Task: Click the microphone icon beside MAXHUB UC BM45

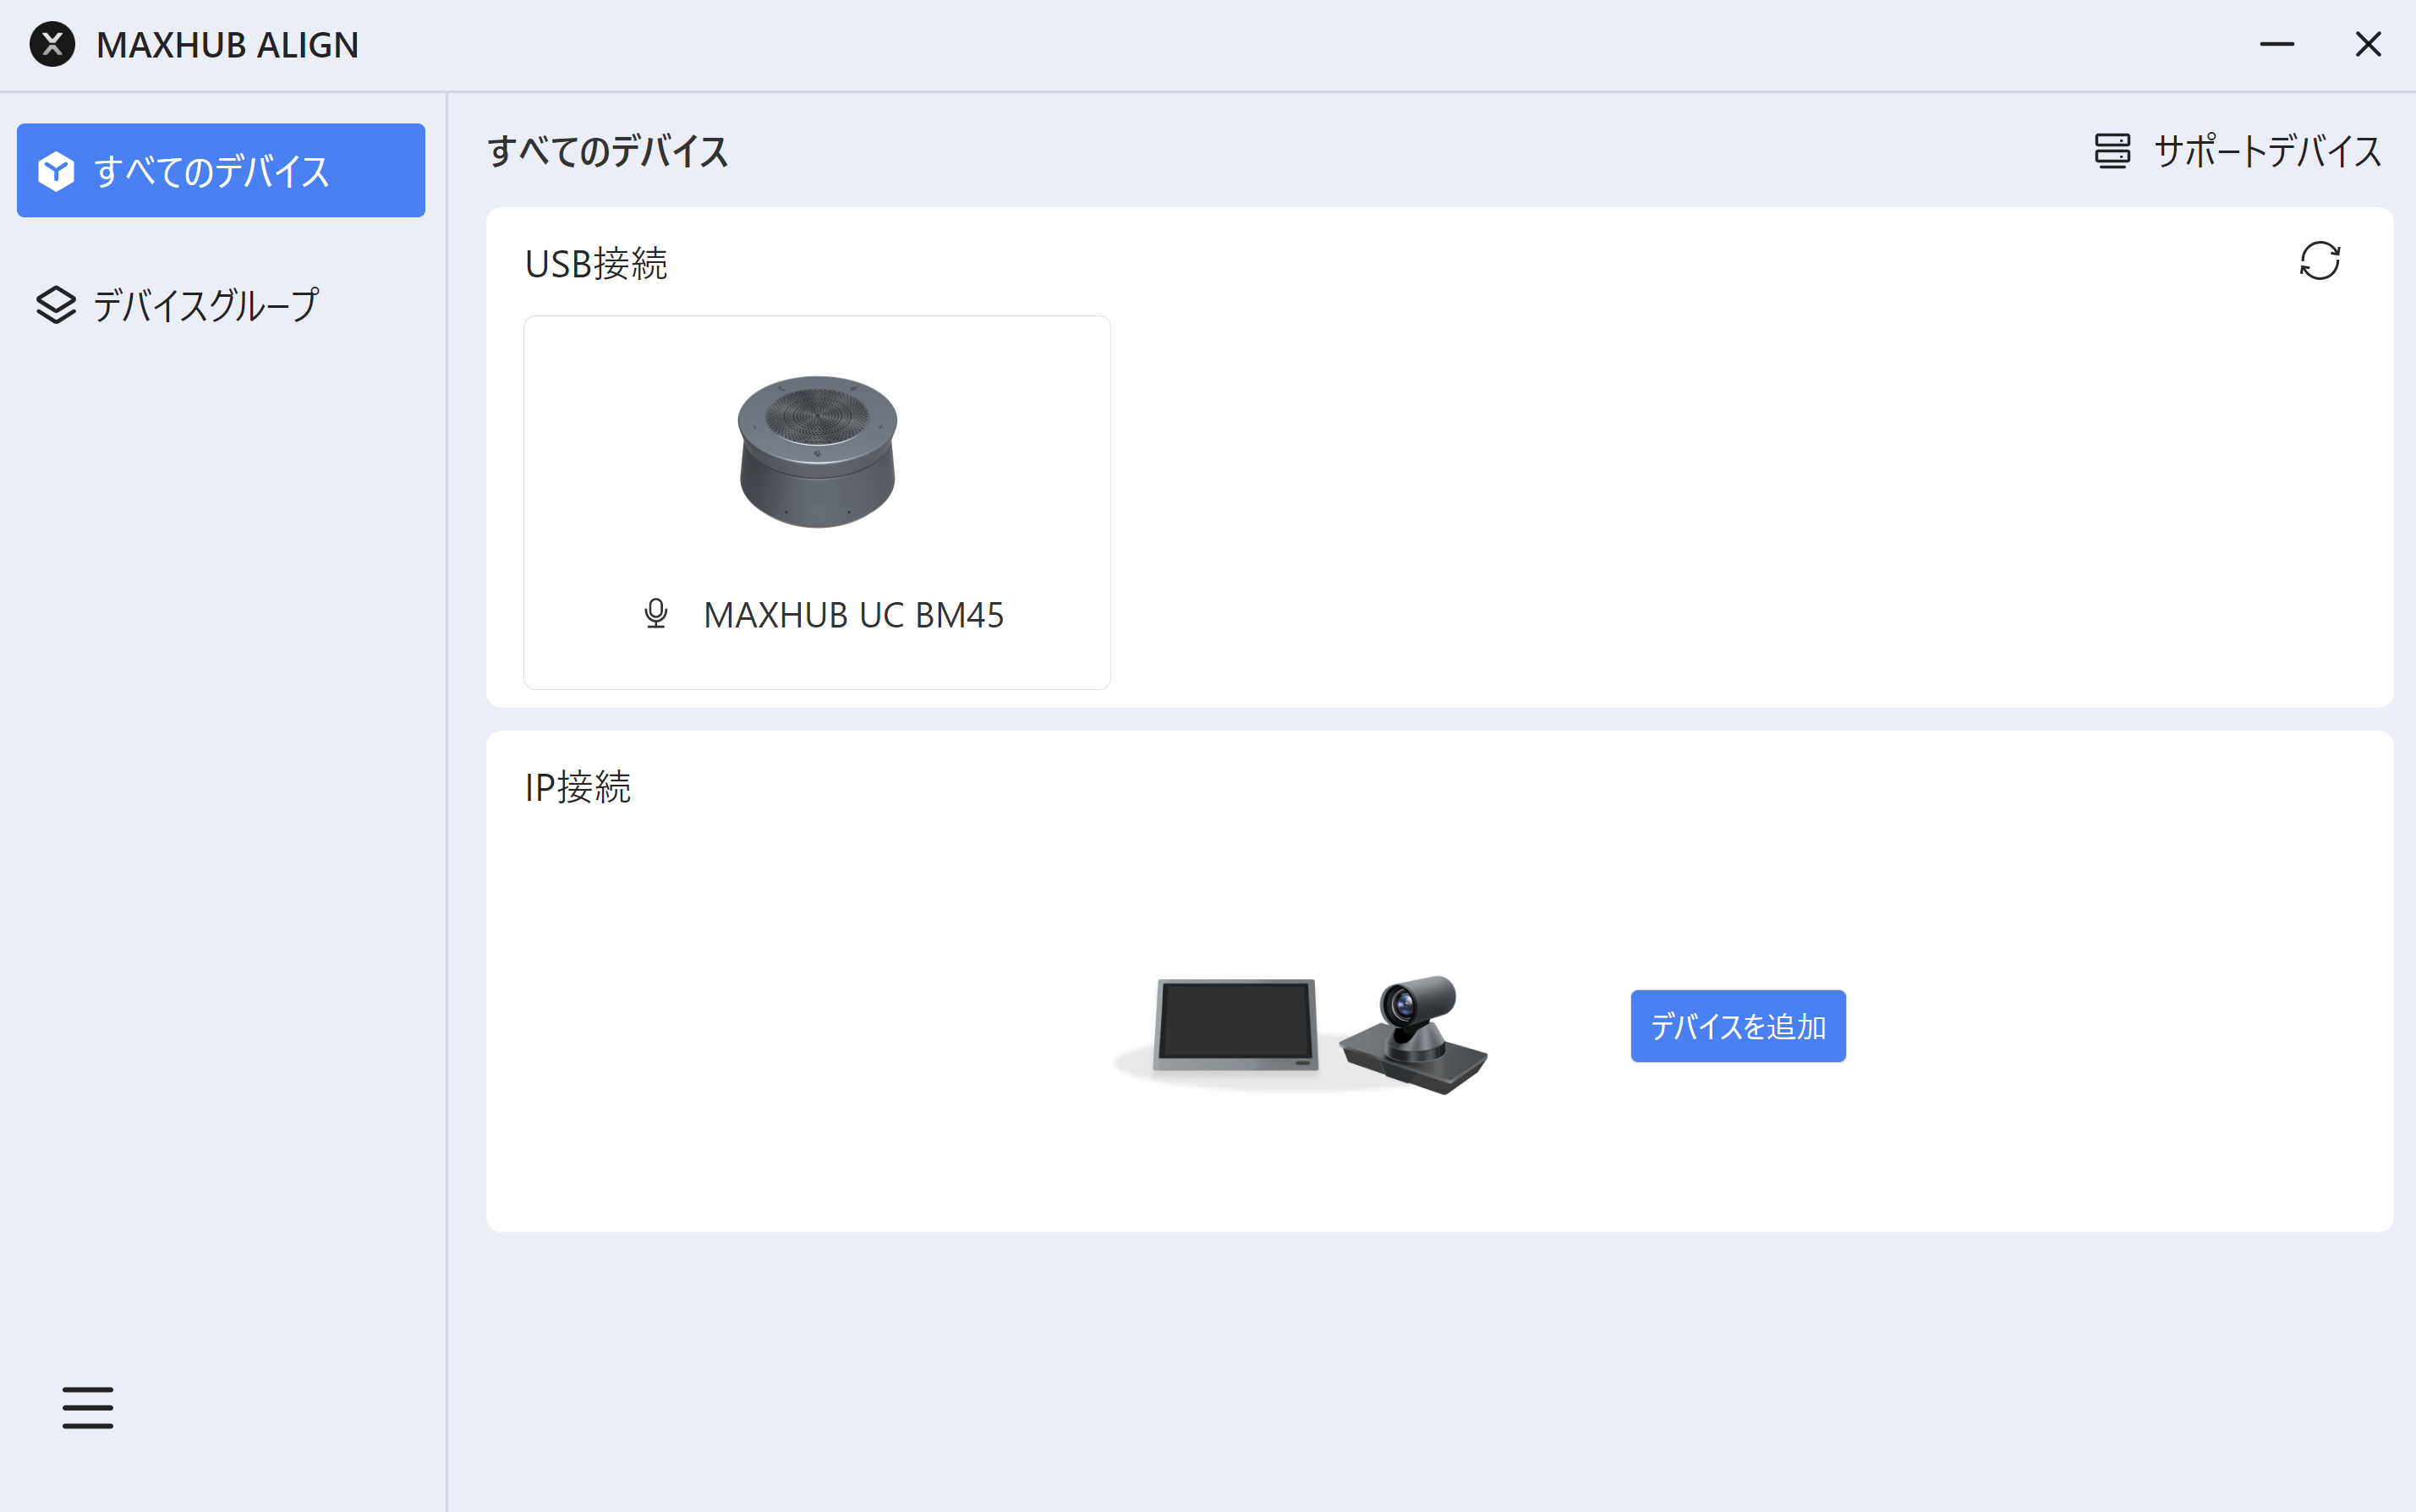Action: (656, 613)
